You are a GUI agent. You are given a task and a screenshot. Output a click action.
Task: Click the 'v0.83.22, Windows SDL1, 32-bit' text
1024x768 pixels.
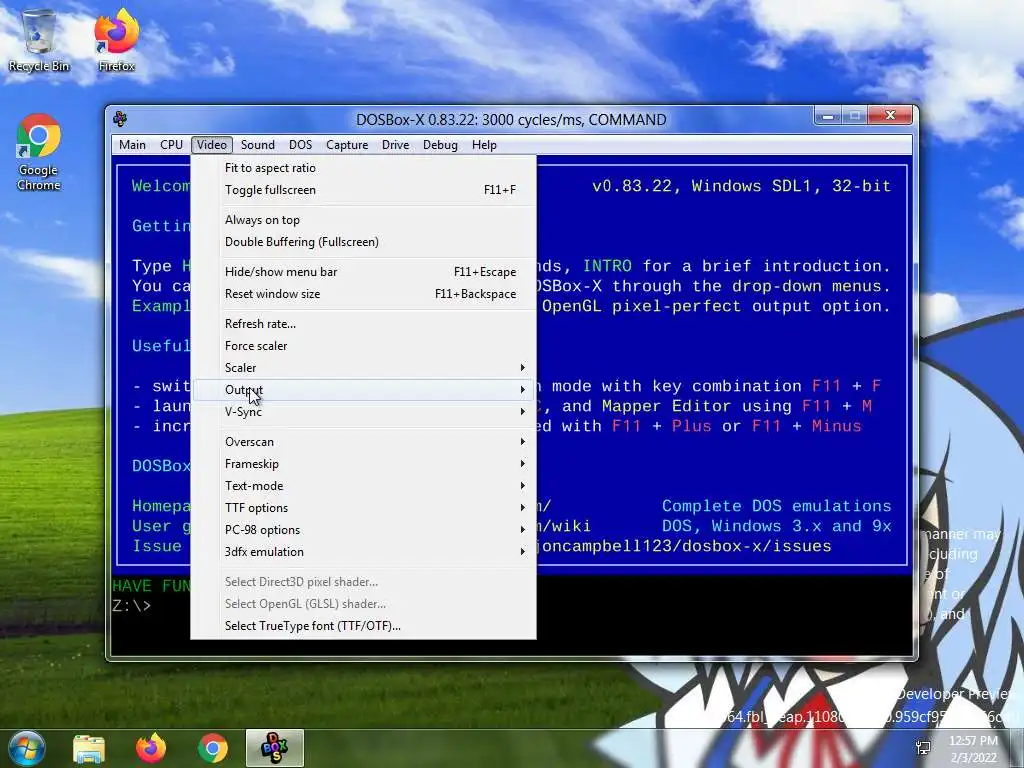pos(741,186)
